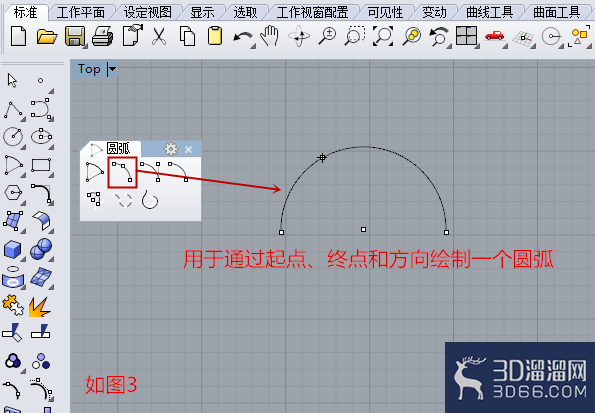The width and height of the screenshot is (595, 413).
Task: Select the Arc tool in the sidebar
Action: 14,166
